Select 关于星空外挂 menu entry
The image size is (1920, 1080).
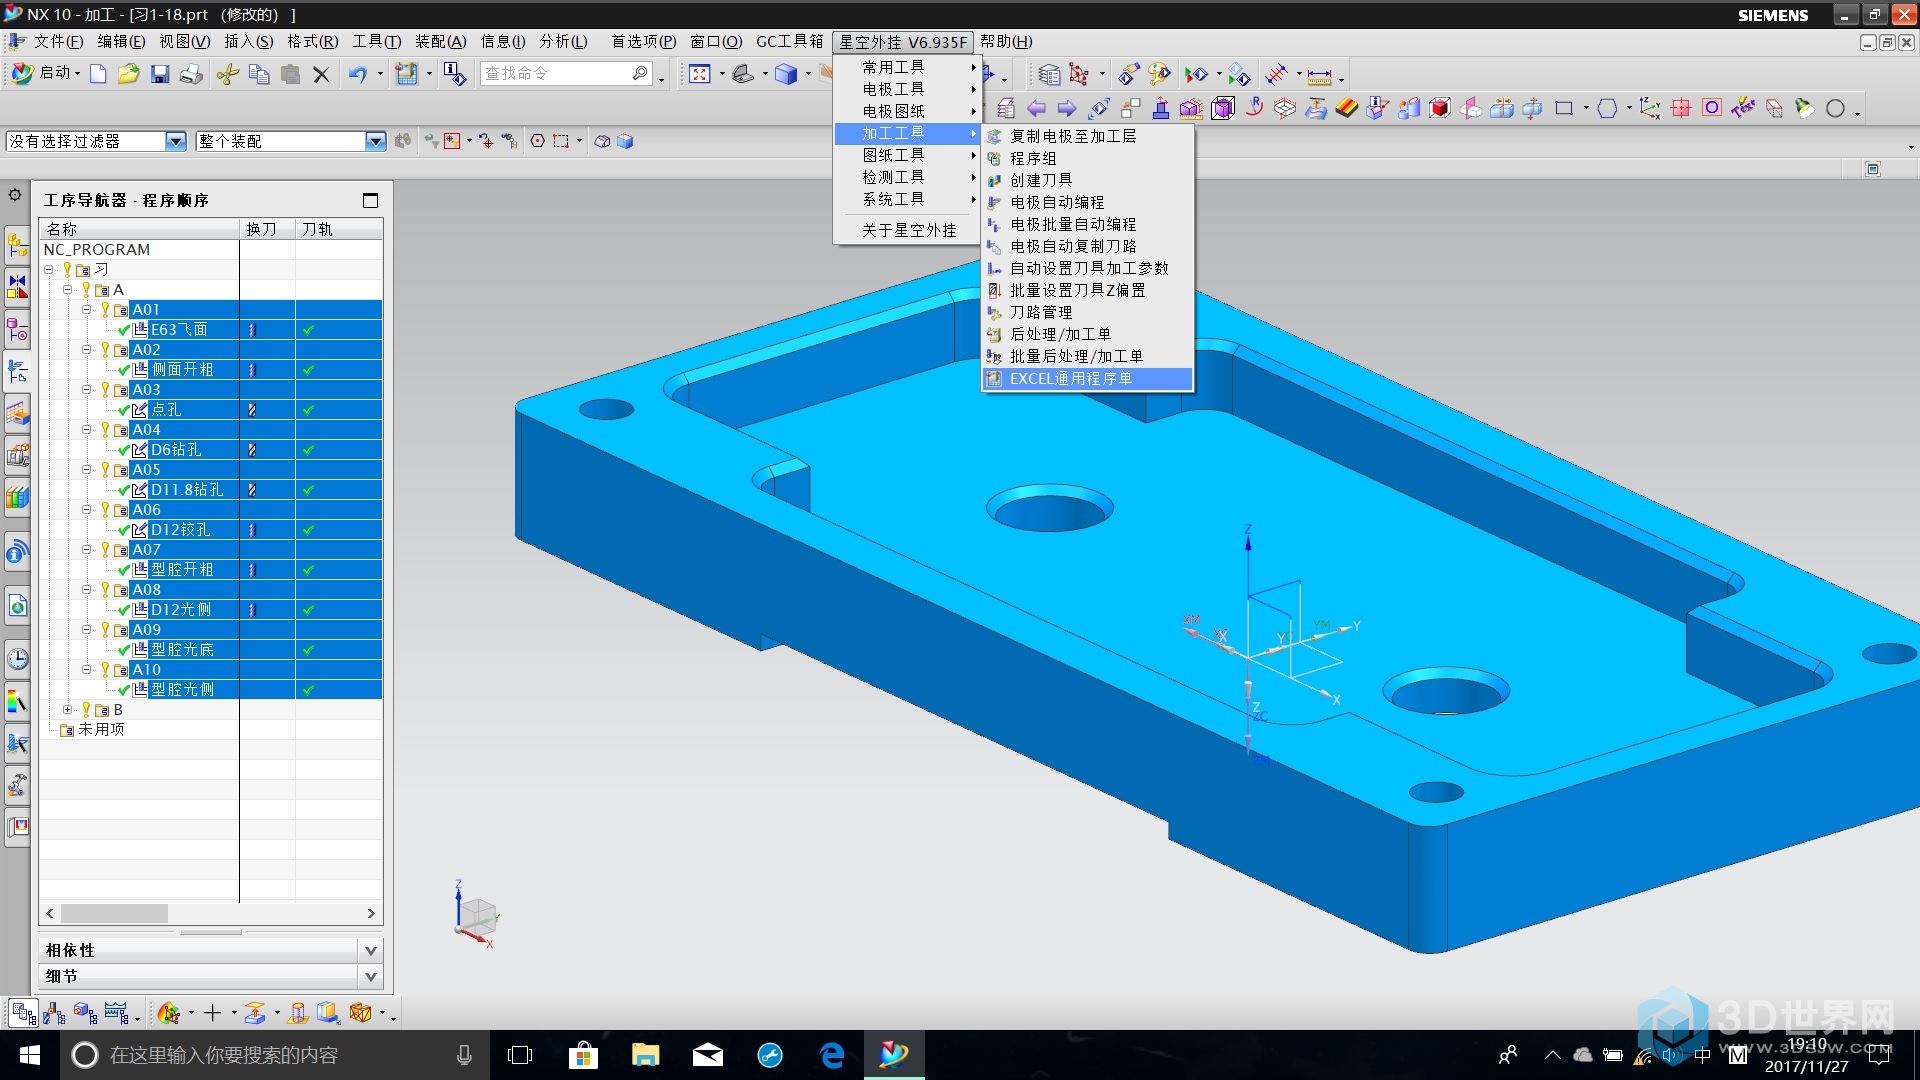[908, 230]
